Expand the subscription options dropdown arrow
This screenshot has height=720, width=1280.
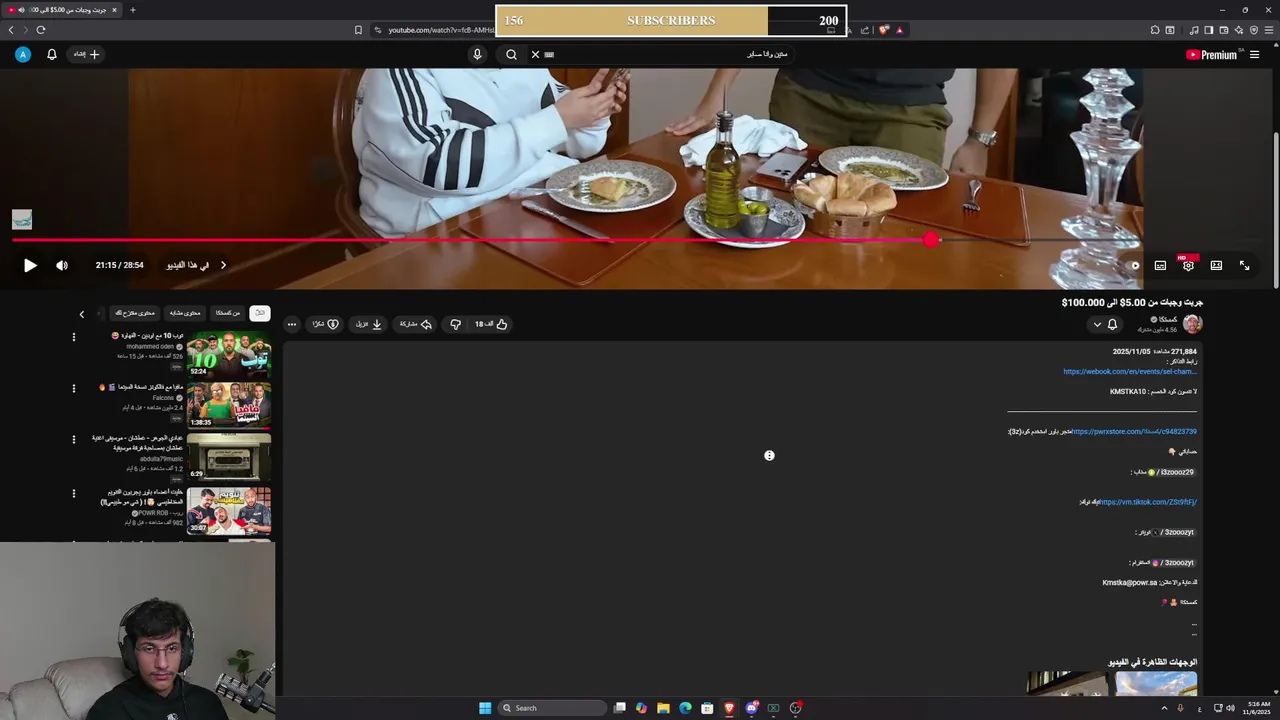[x=1097, y=324]
